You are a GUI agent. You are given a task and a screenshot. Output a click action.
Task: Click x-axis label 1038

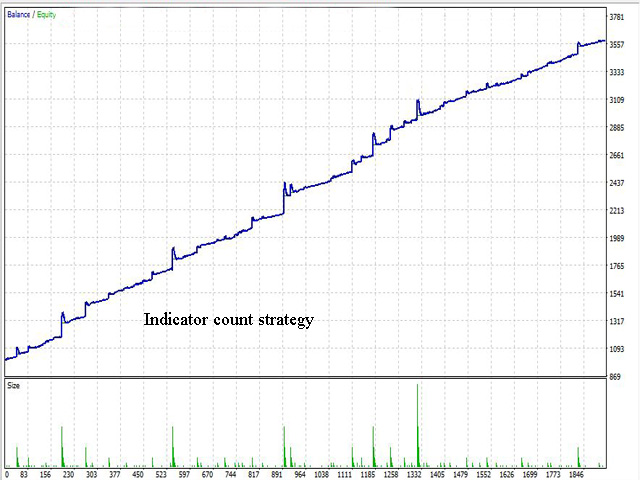[x=322, y=474]
